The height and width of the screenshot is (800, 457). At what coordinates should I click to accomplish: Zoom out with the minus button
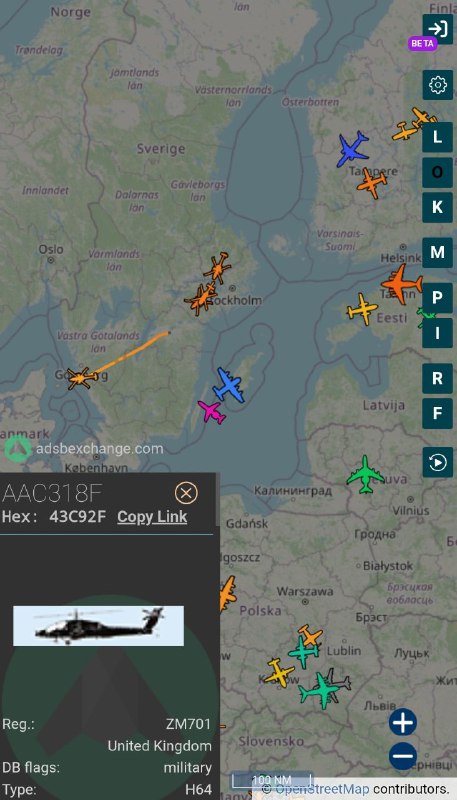[x=403, y=756]
